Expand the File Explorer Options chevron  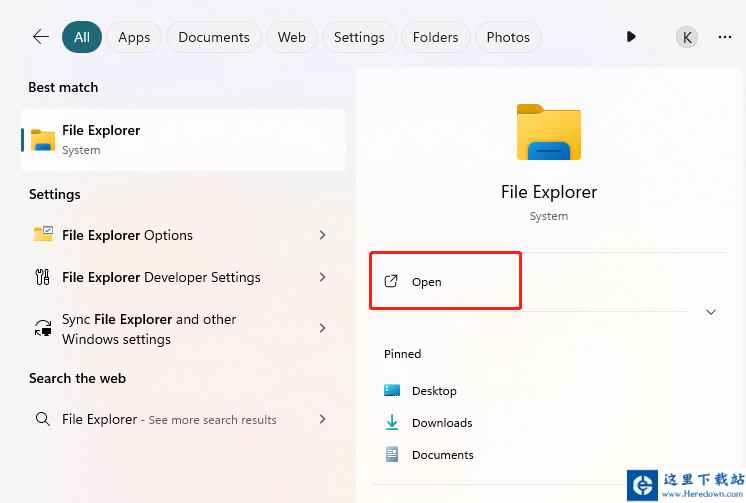[x=323, y=235]
